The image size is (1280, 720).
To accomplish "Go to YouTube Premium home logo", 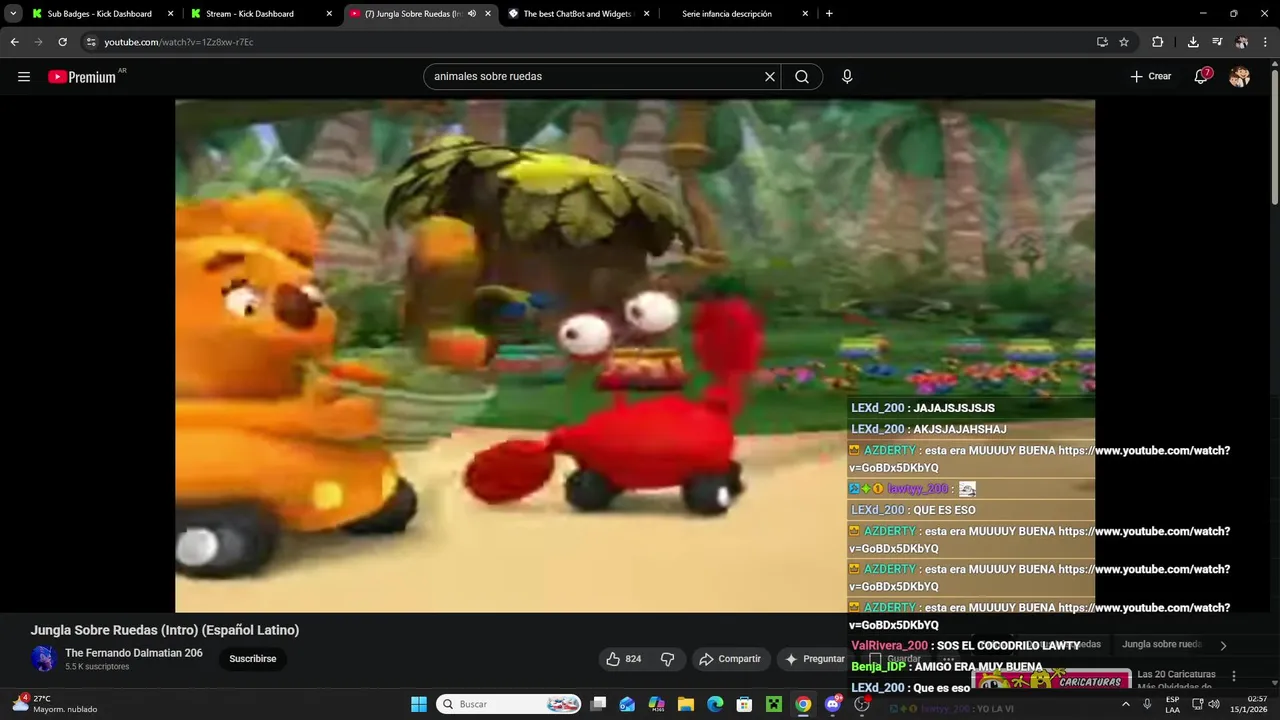I will 82,77.
